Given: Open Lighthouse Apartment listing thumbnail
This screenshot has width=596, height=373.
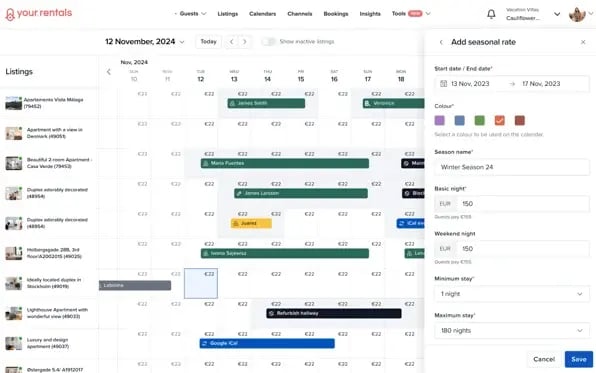Looking at the screenshot, I should [x=13, y=313].
